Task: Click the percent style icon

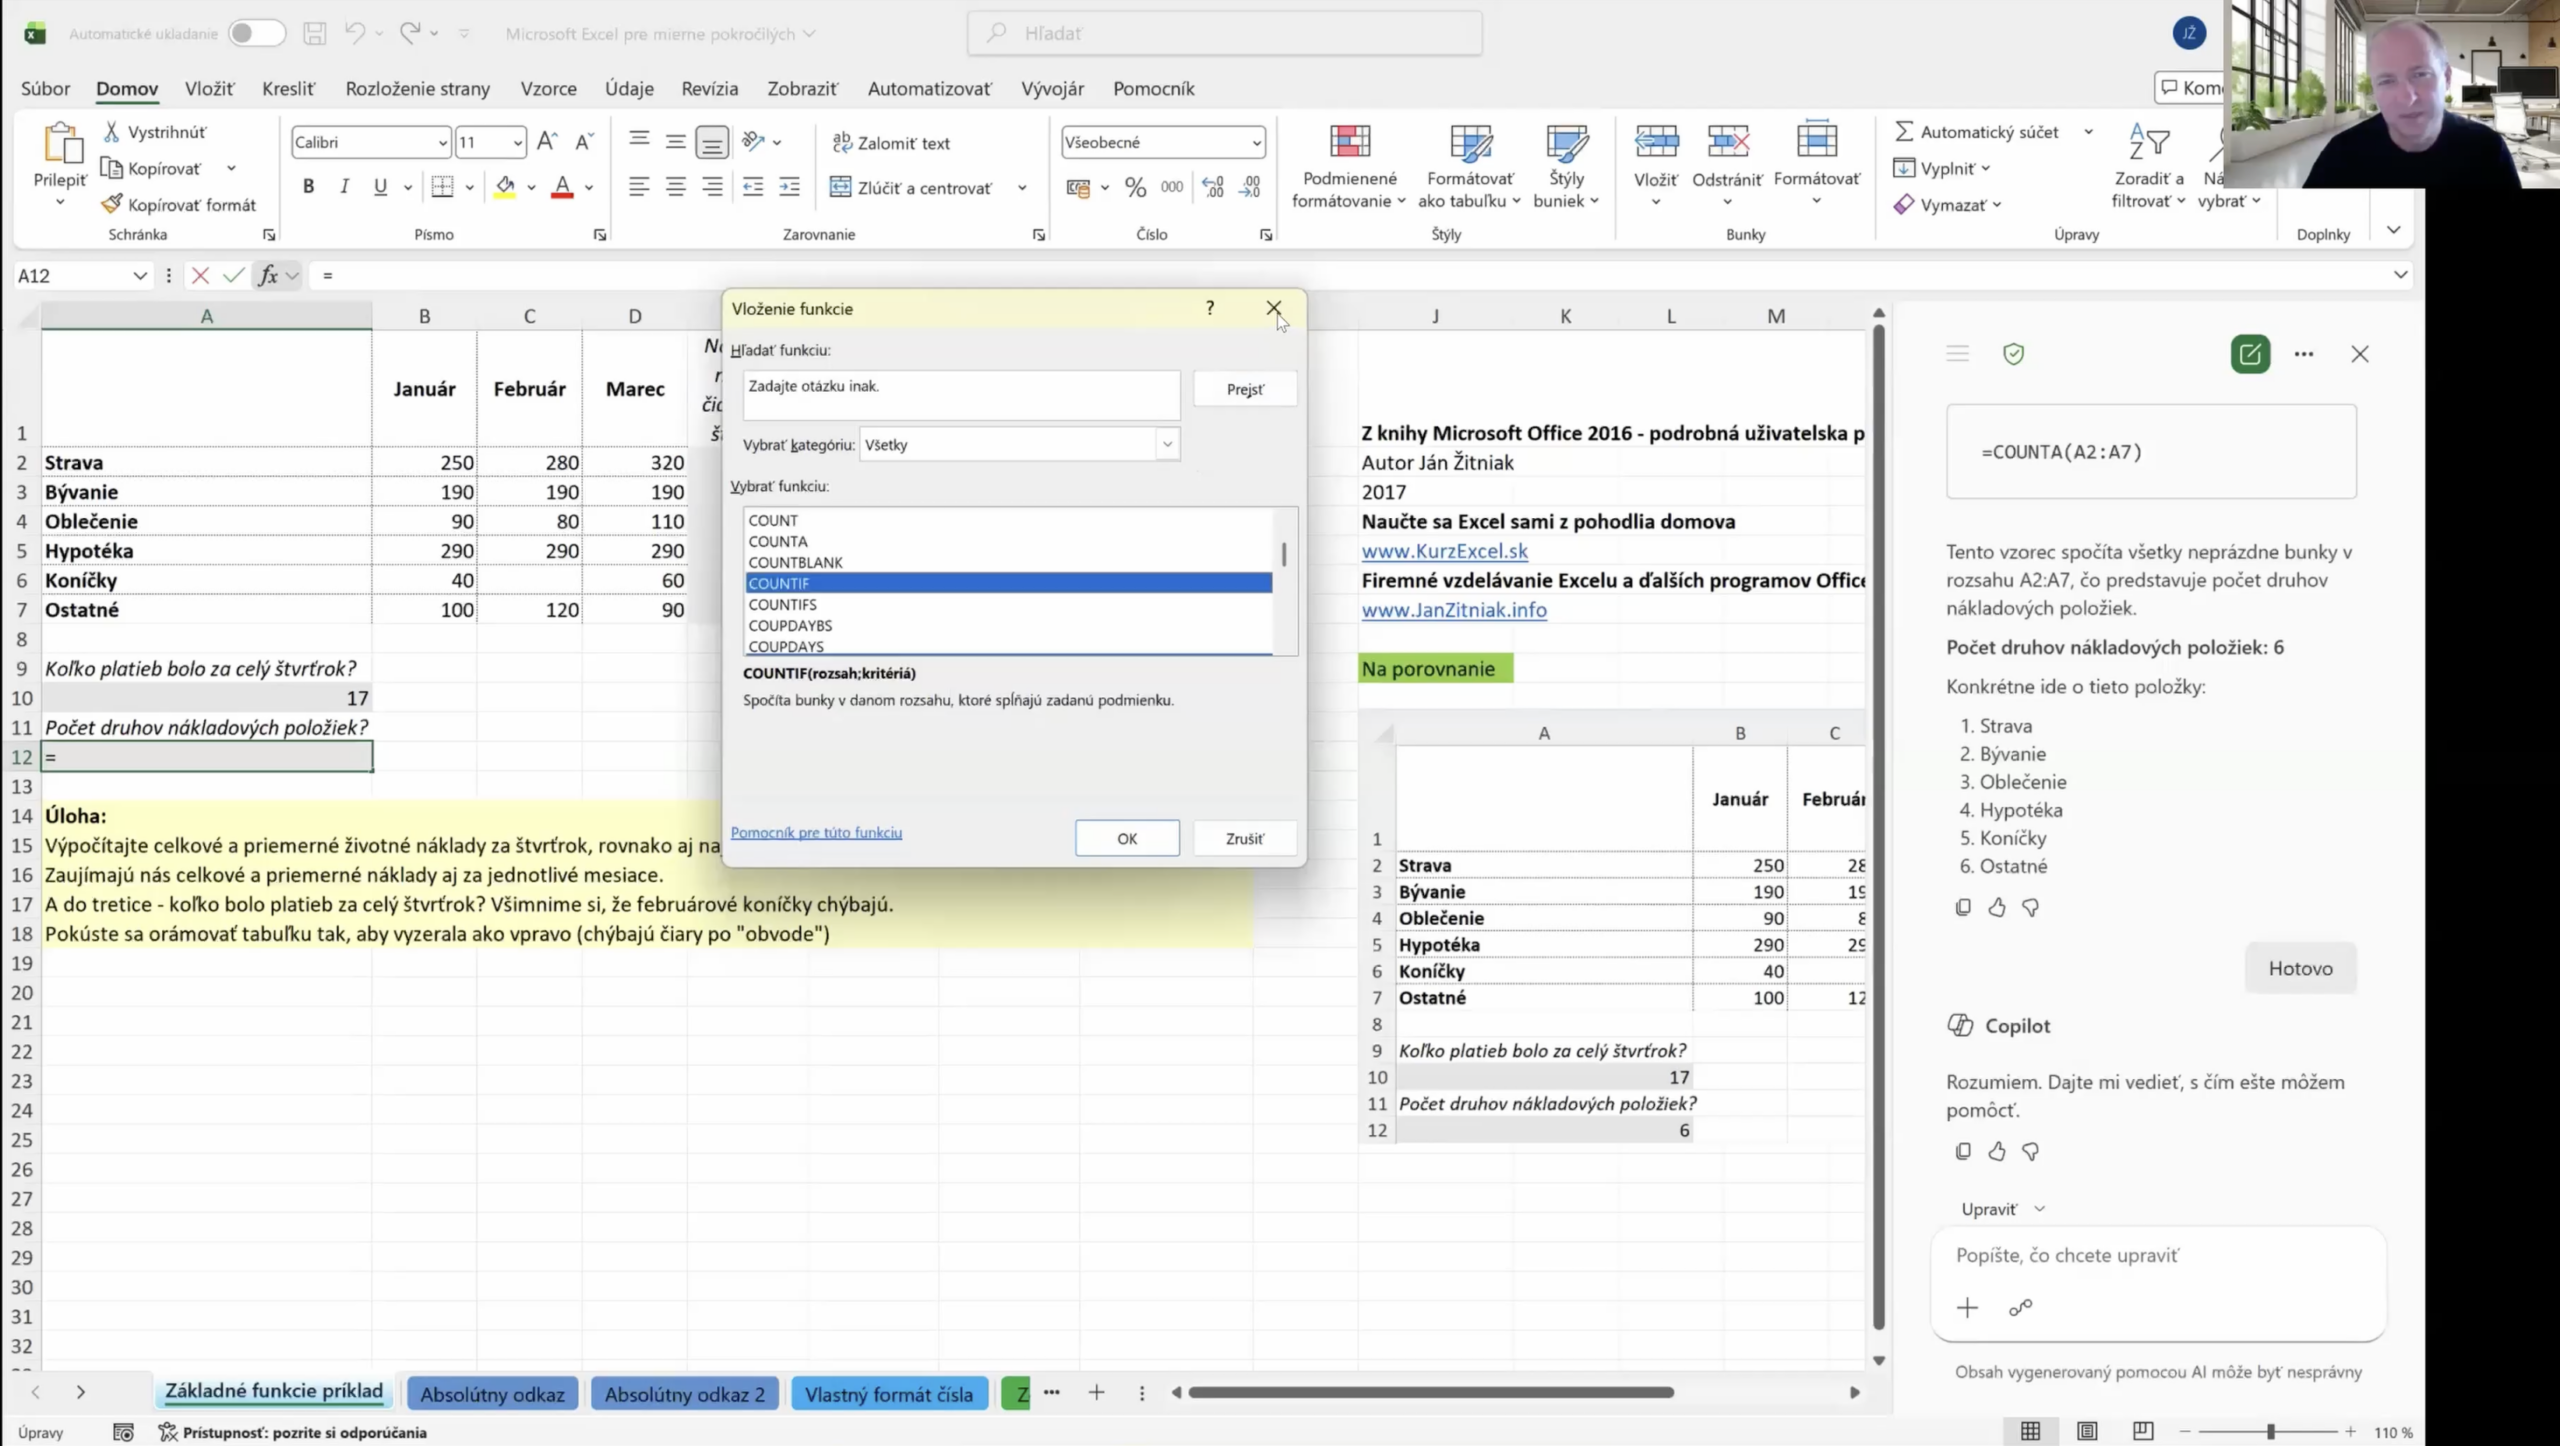Action: (x=1135, y=187)
